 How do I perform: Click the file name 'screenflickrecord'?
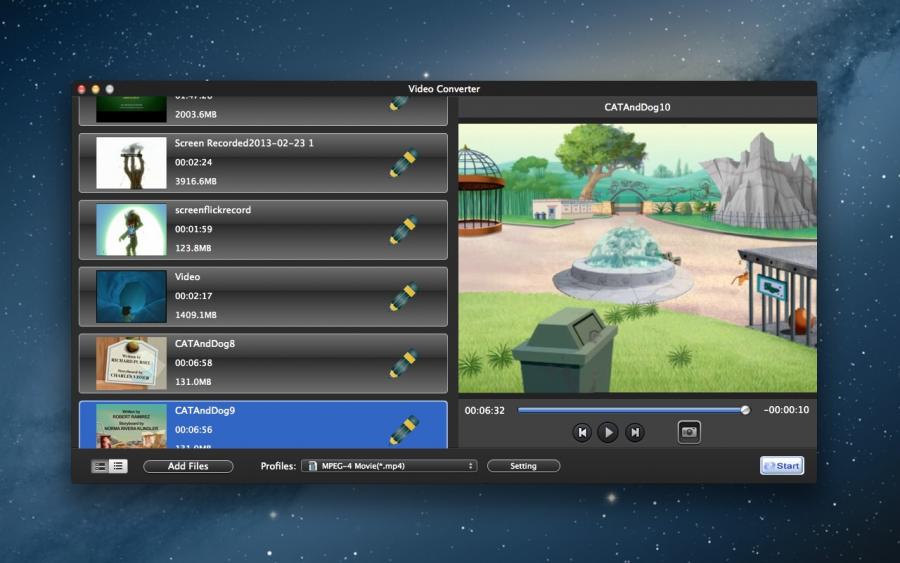coord(213,209)
